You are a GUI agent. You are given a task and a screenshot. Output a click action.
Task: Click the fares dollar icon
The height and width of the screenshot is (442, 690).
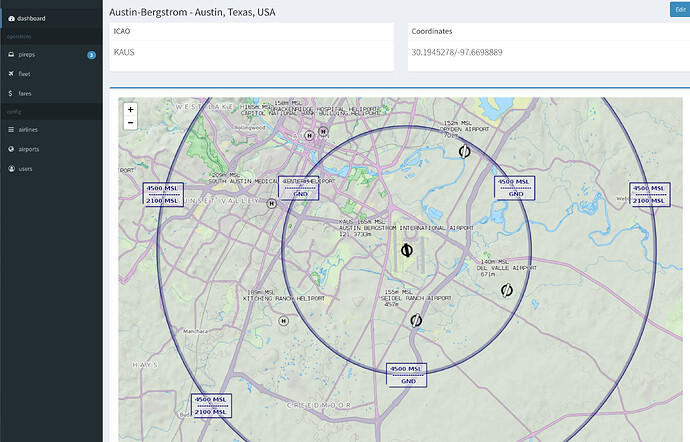[x=11, y=93]
